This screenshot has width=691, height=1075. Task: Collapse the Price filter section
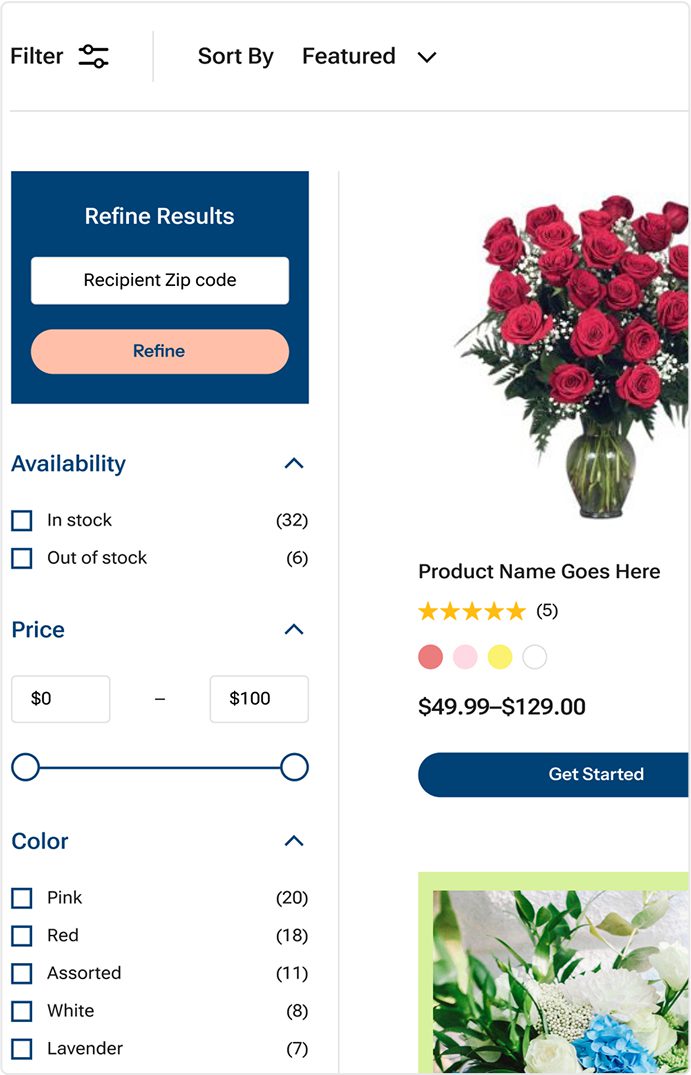click(293, 630)
